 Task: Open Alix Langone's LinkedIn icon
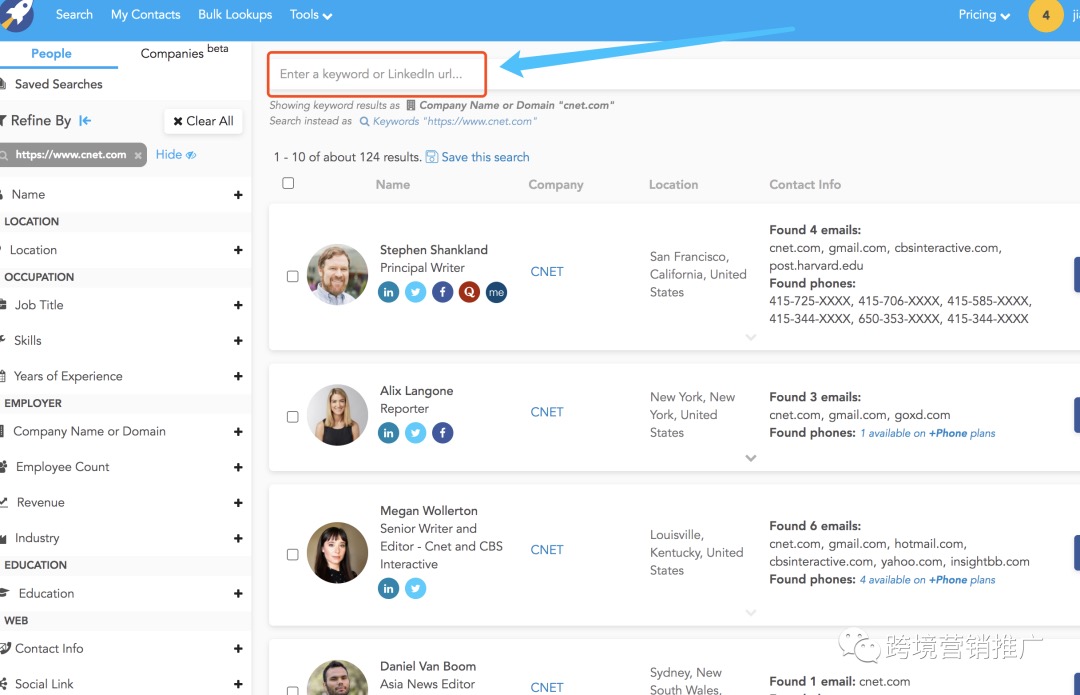(x=388, y=433)
